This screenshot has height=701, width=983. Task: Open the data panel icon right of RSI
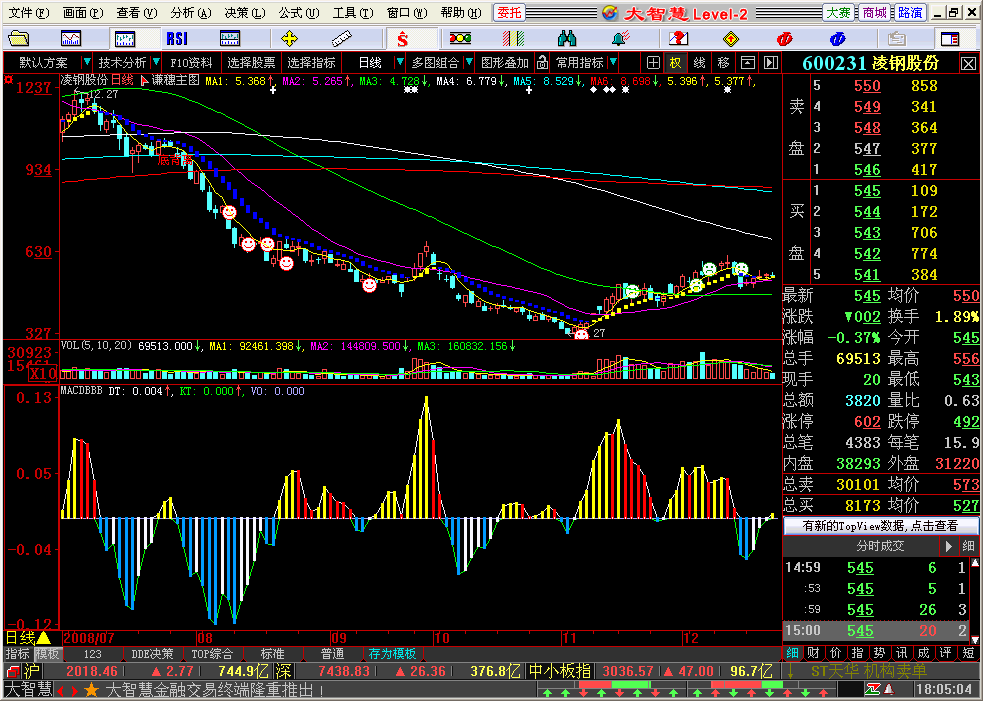pos(230,39)
